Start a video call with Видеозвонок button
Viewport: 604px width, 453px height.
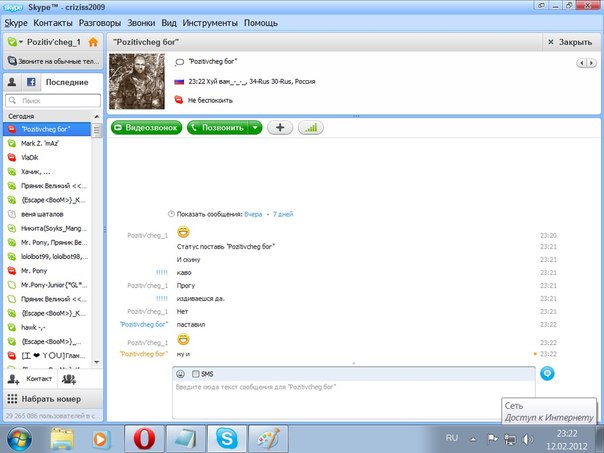(147, 127)
